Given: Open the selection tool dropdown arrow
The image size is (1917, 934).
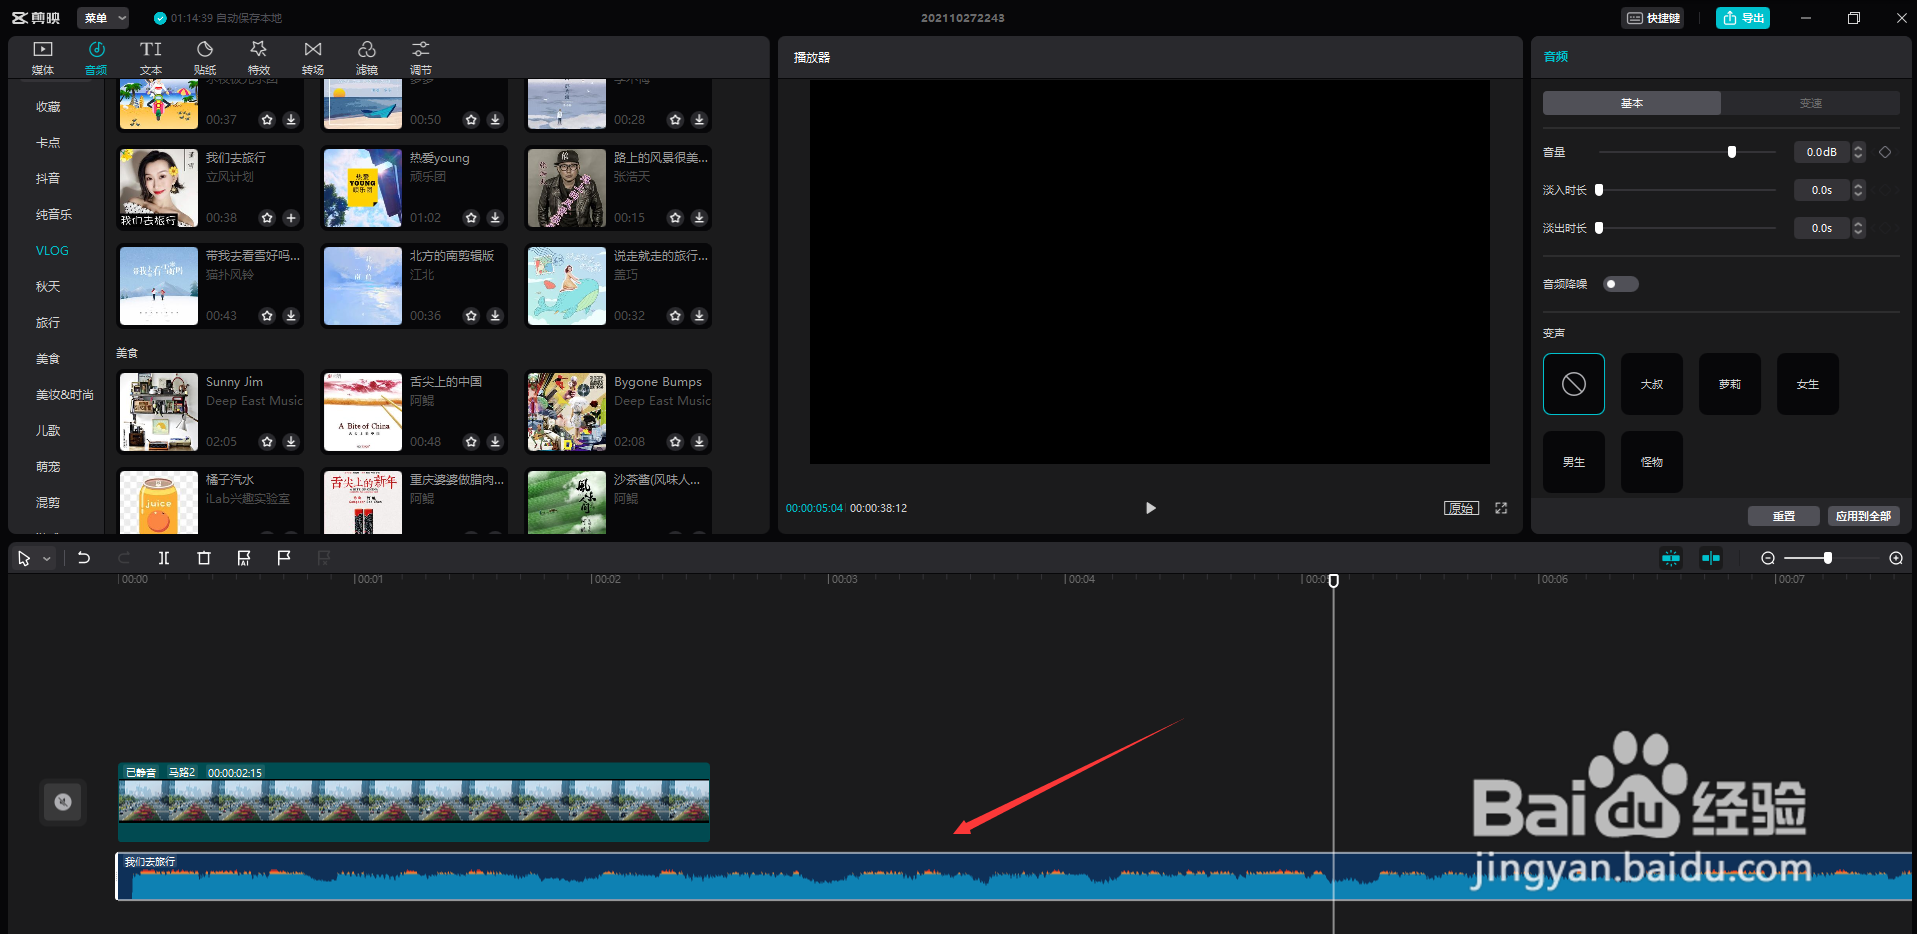Looking at the screenshot, I should pos(47,559).
